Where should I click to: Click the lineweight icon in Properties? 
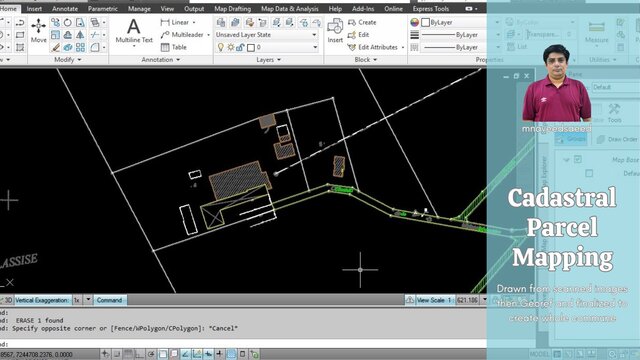pyautogui.click(x=415, y=35)
